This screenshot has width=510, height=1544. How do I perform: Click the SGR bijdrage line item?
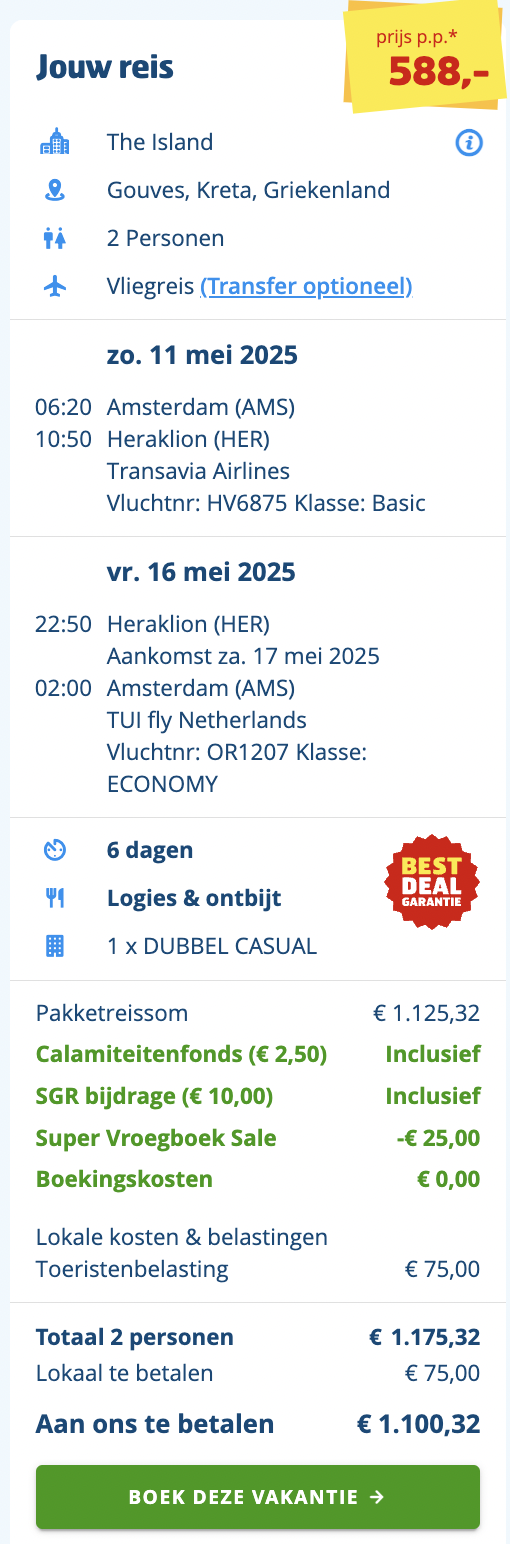258,1096
